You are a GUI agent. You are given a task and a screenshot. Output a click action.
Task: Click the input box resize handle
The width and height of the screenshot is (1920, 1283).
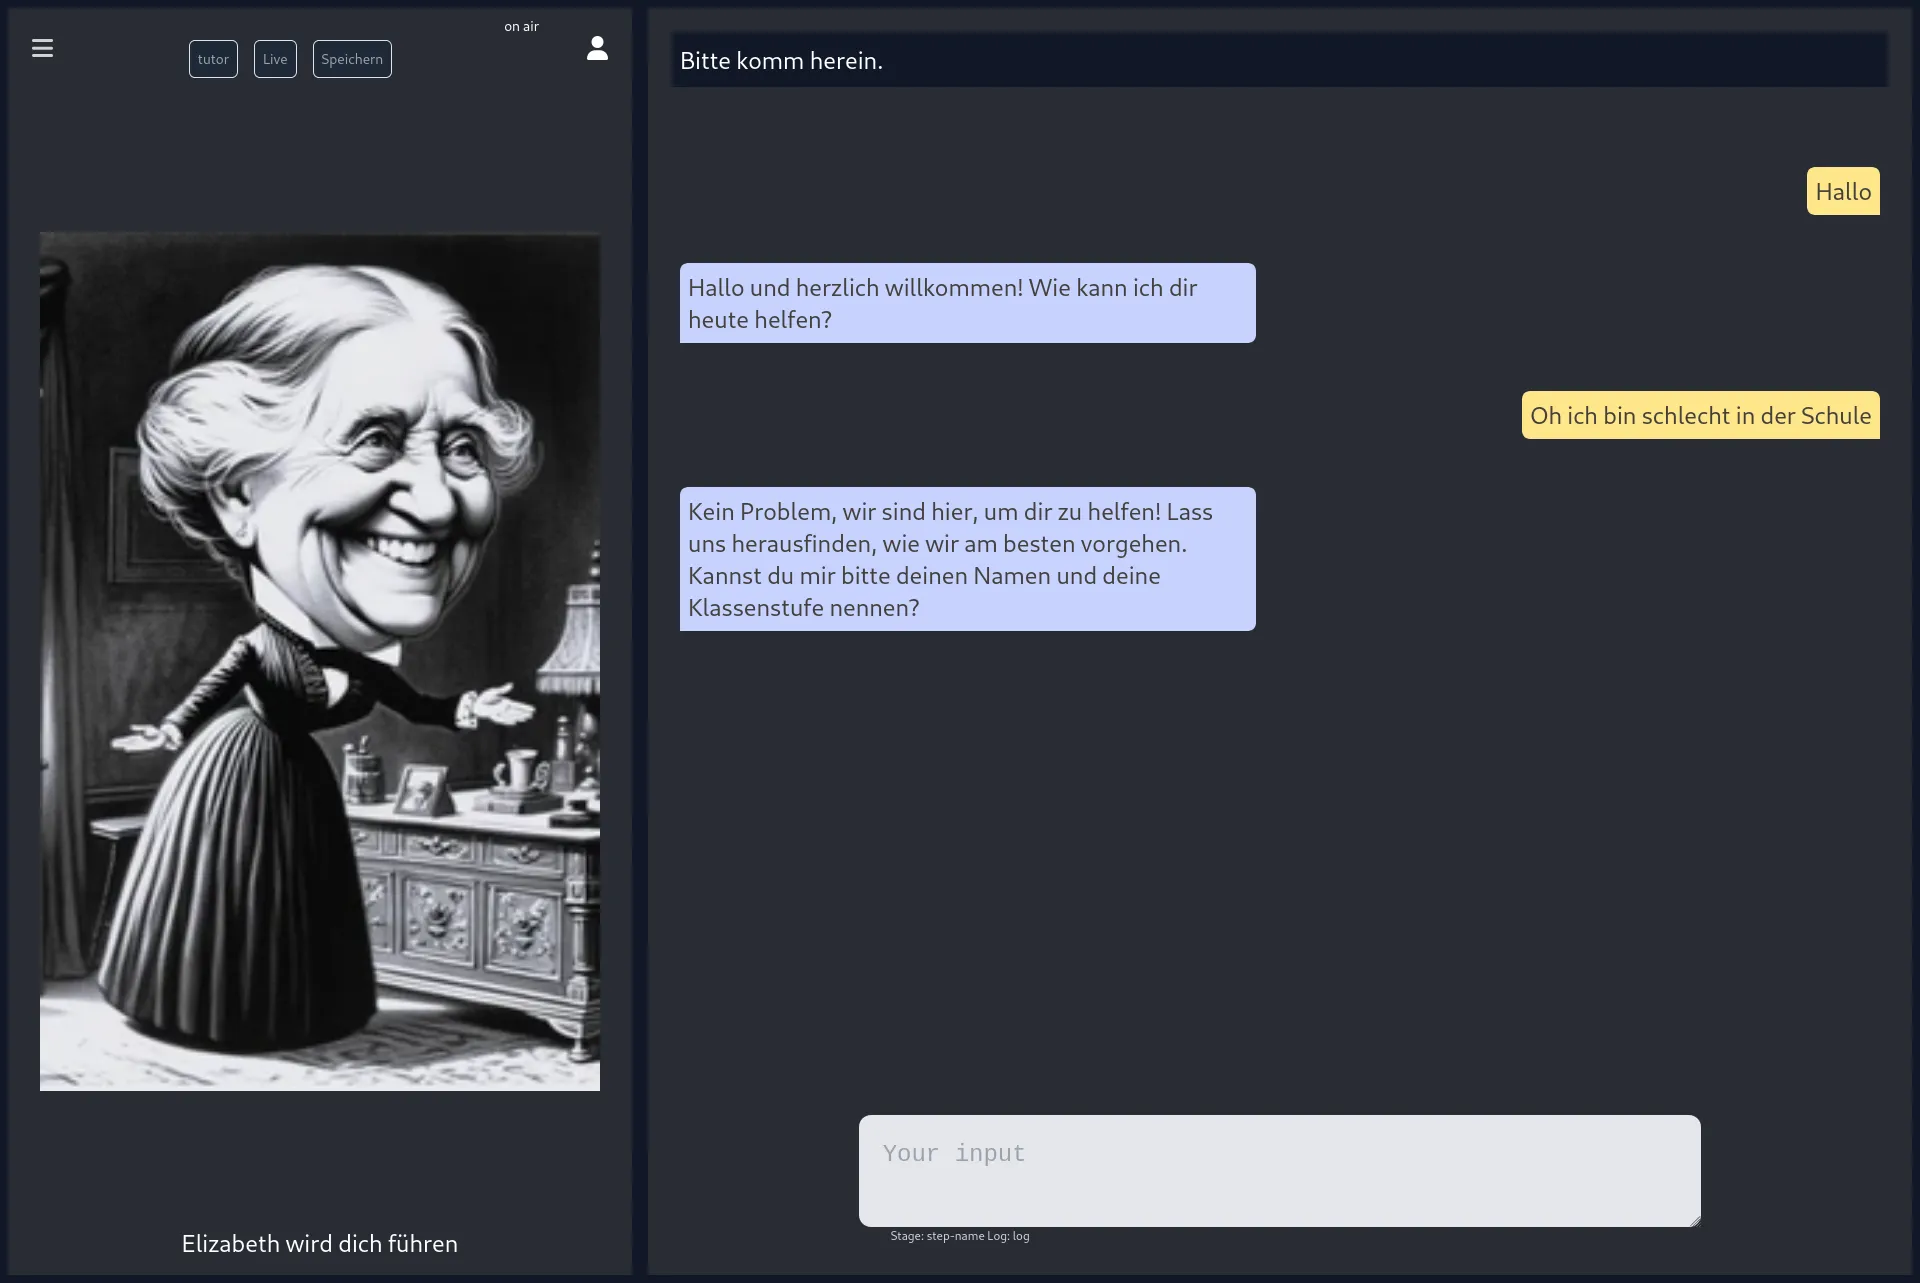[1695, 1221]
